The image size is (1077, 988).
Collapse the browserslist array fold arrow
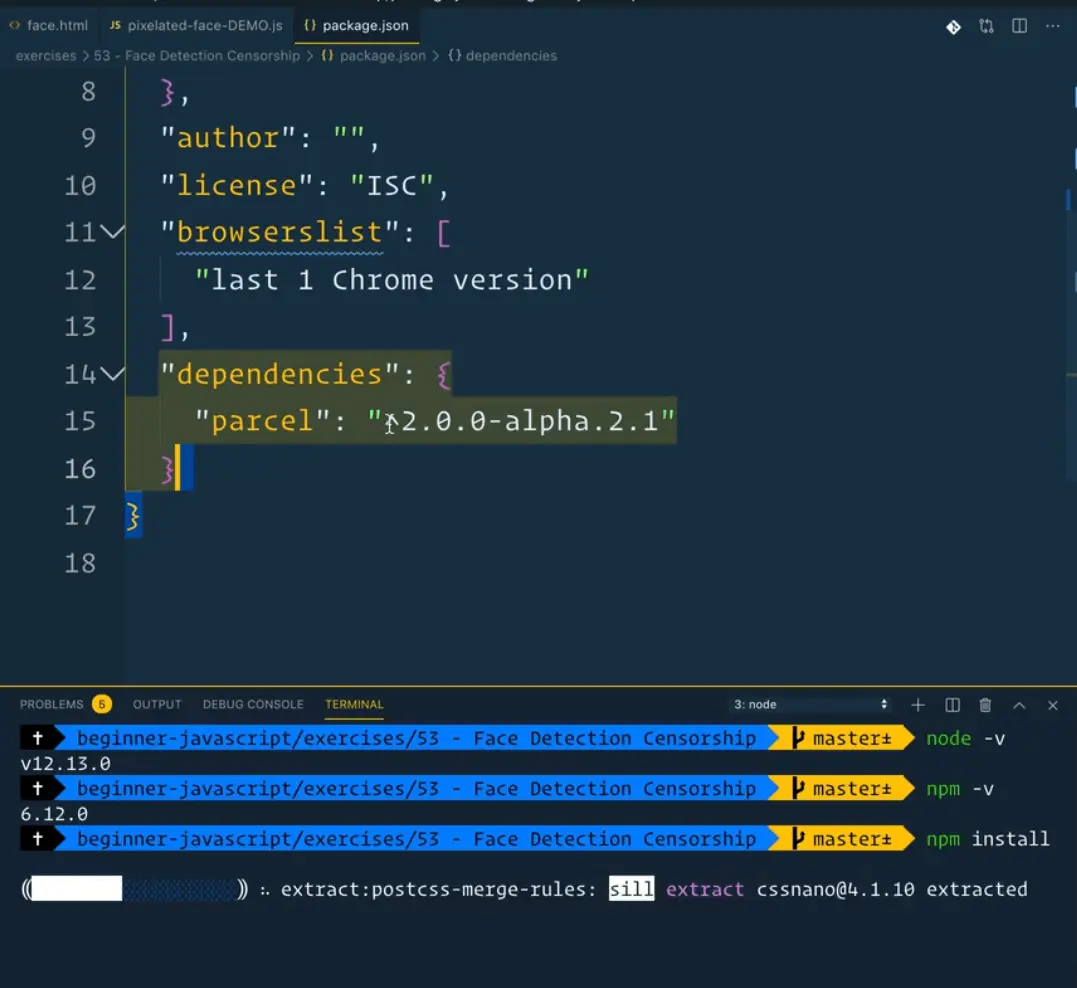tap(113, 232)
